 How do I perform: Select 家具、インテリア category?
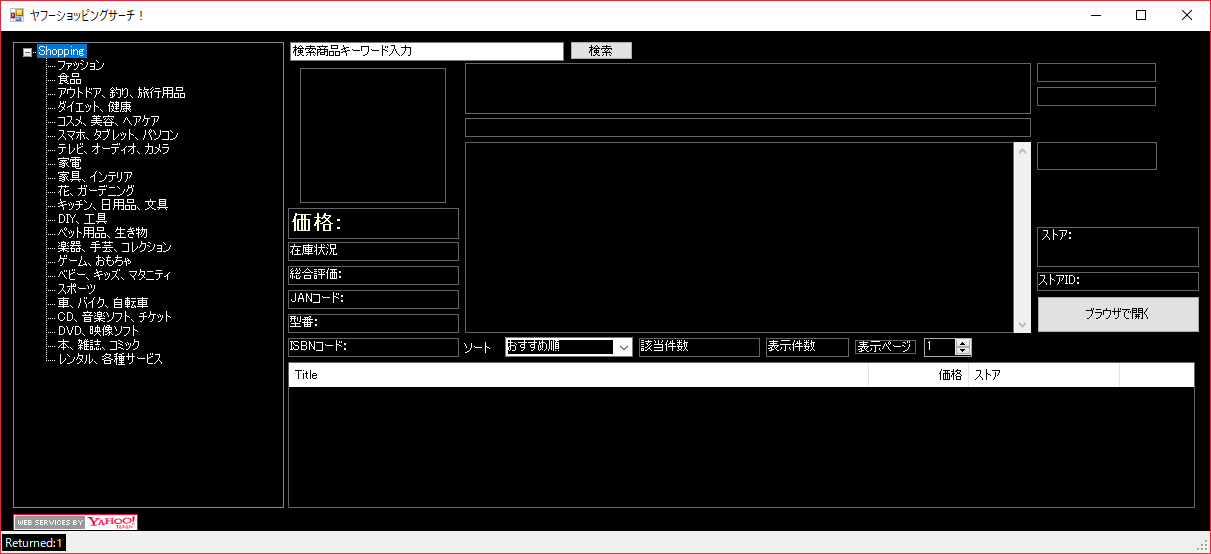pyautogui.click(x=95, y=177)
